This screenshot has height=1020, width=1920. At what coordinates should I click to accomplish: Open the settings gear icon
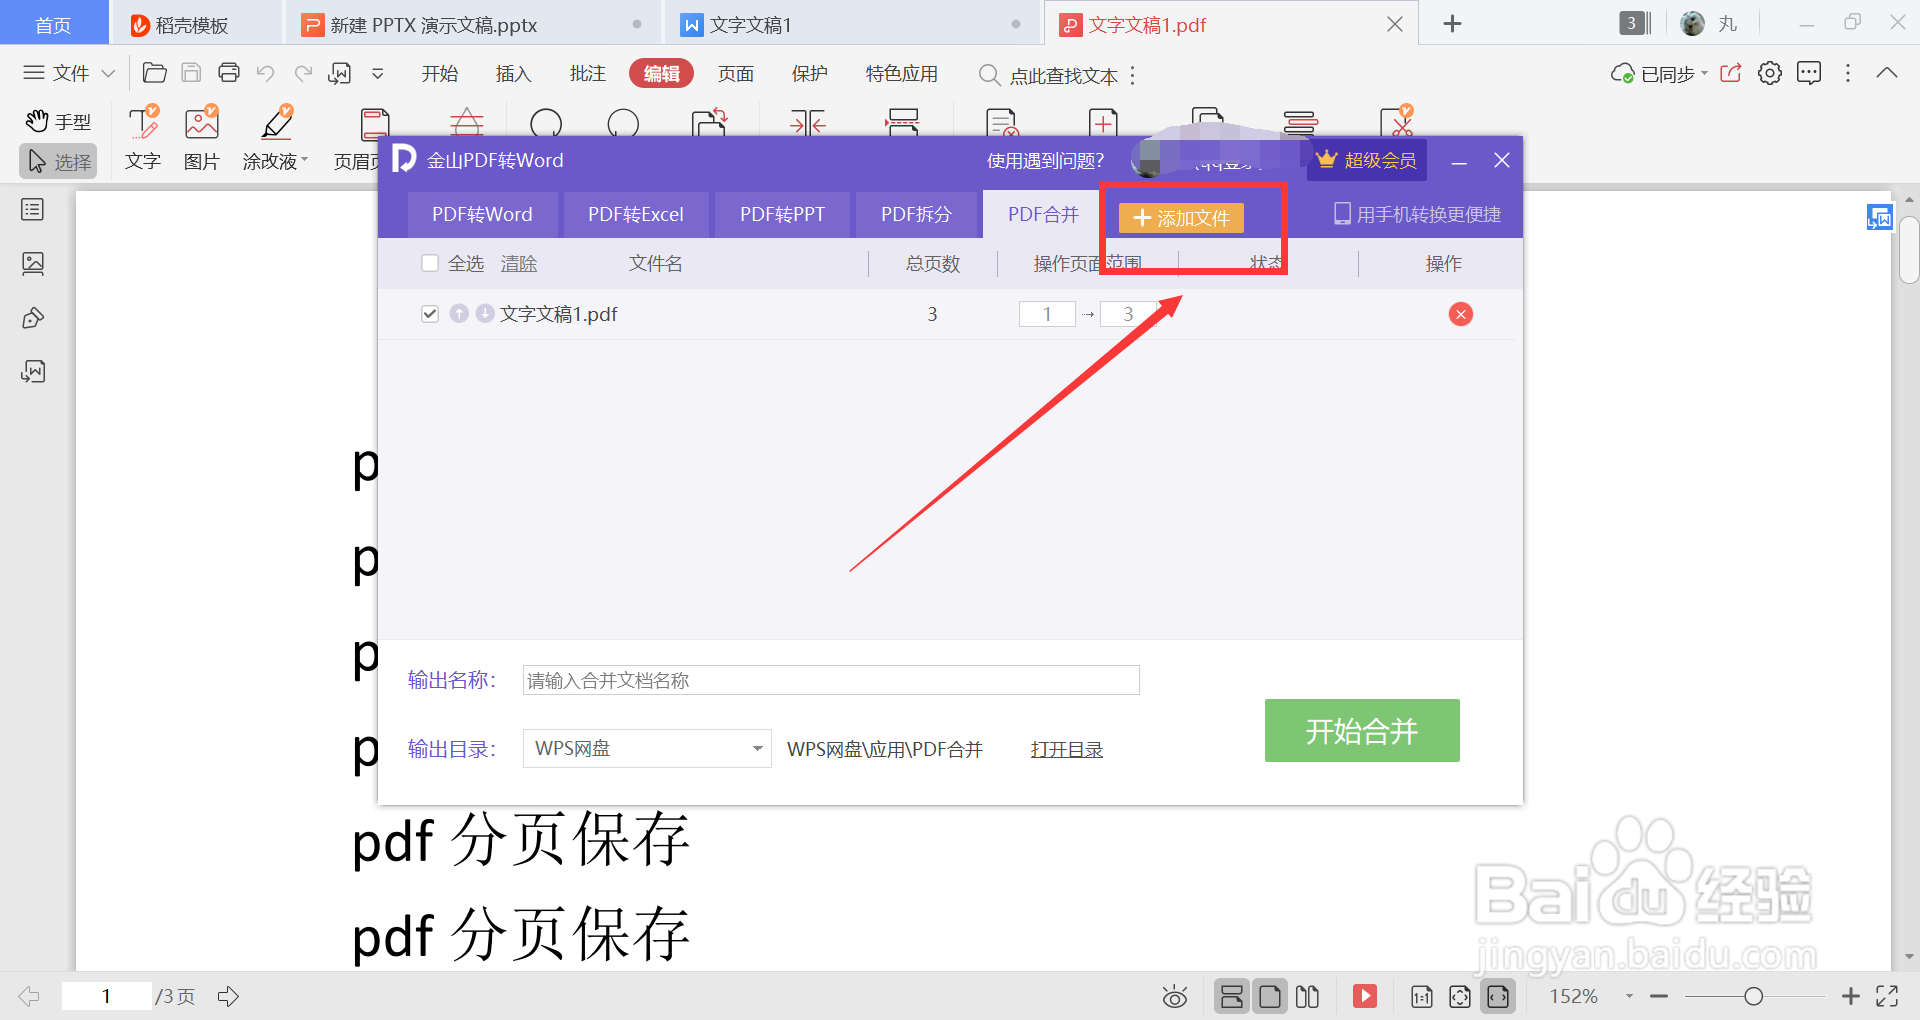1770,73
